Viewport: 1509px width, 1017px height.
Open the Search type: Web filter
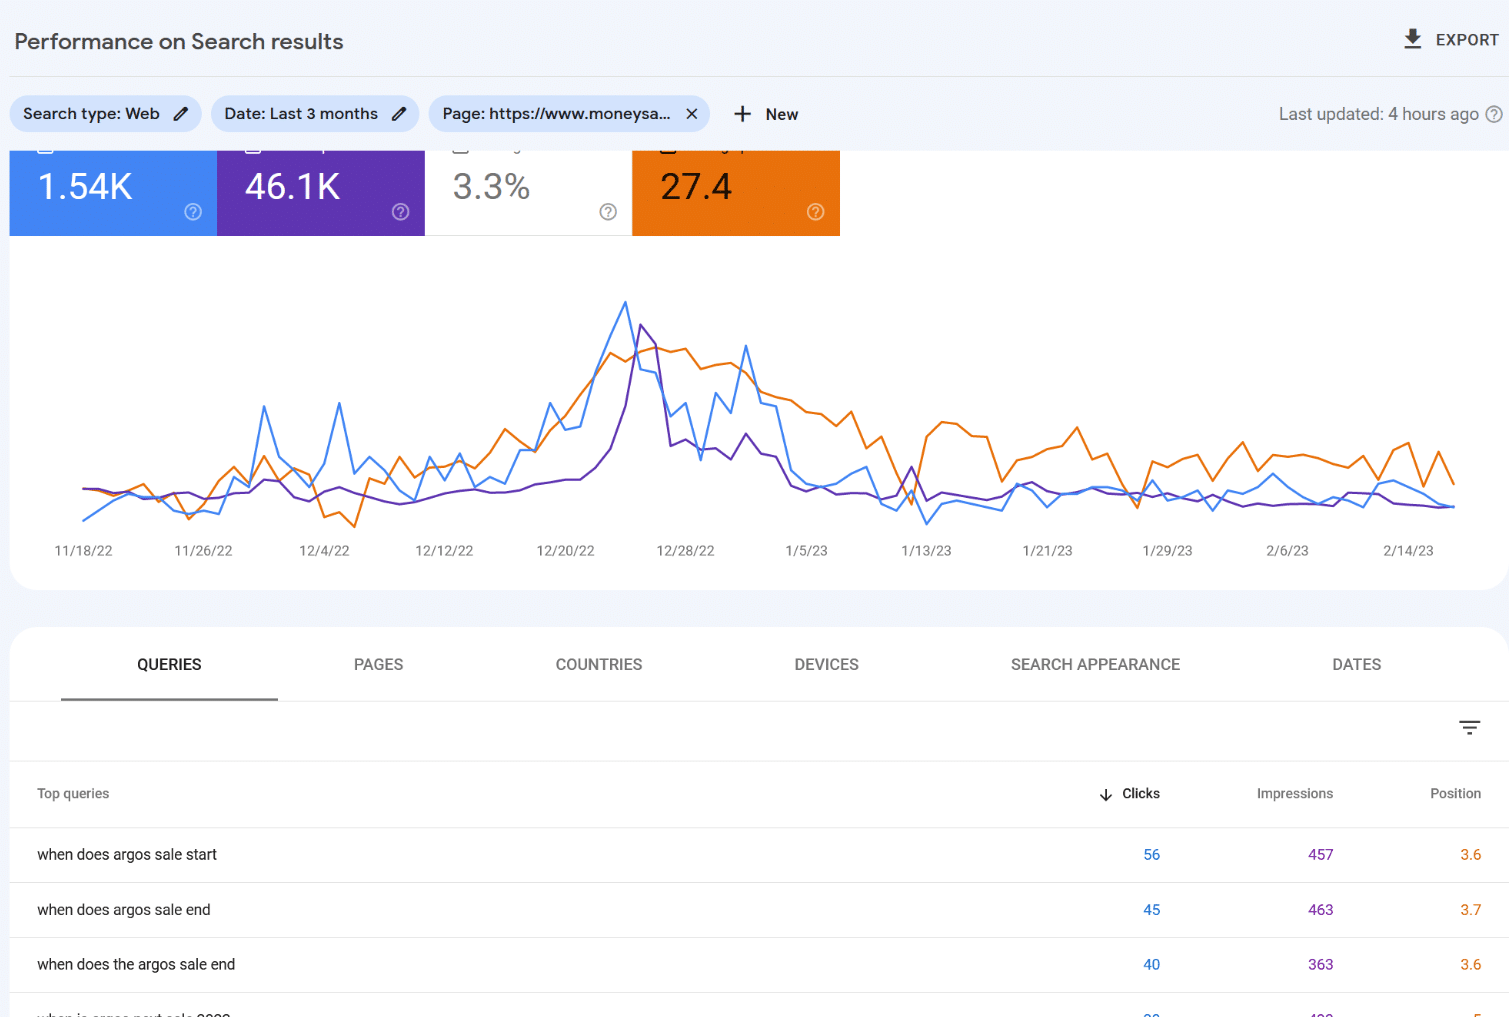pyautogui.click(x=90, y=113)
